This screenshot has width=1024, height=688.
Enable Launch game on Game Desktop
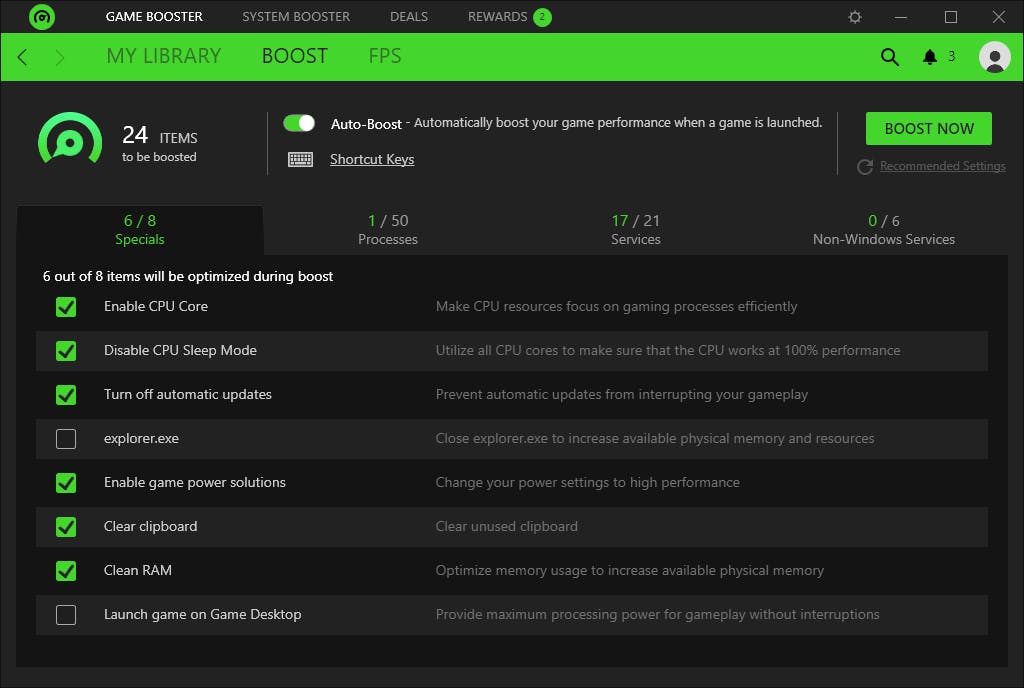pyautogui.click(x=66, y=615)
